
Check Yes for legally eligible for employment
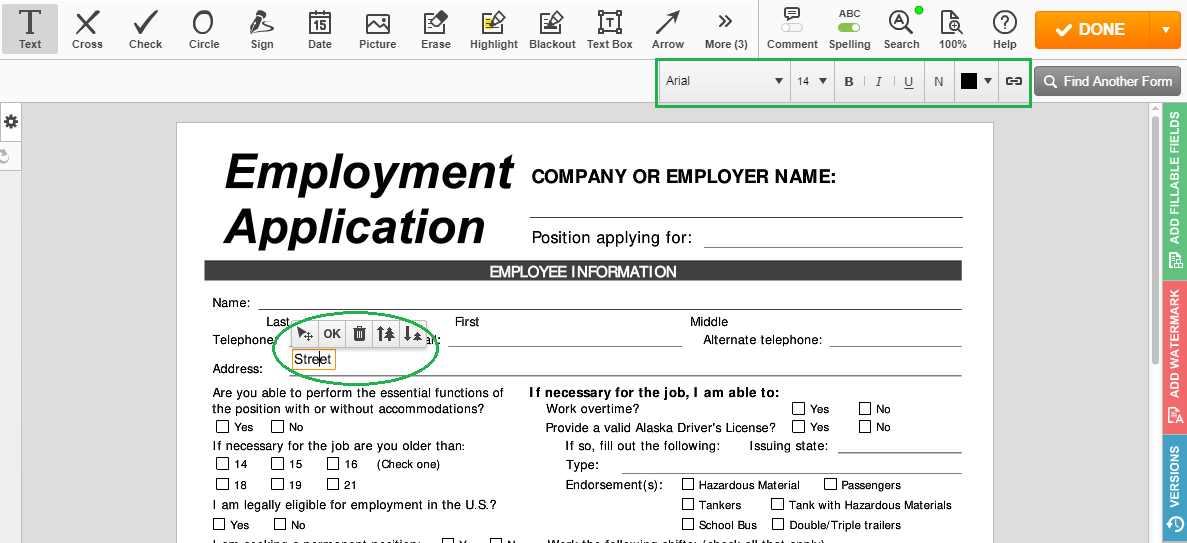220,524
